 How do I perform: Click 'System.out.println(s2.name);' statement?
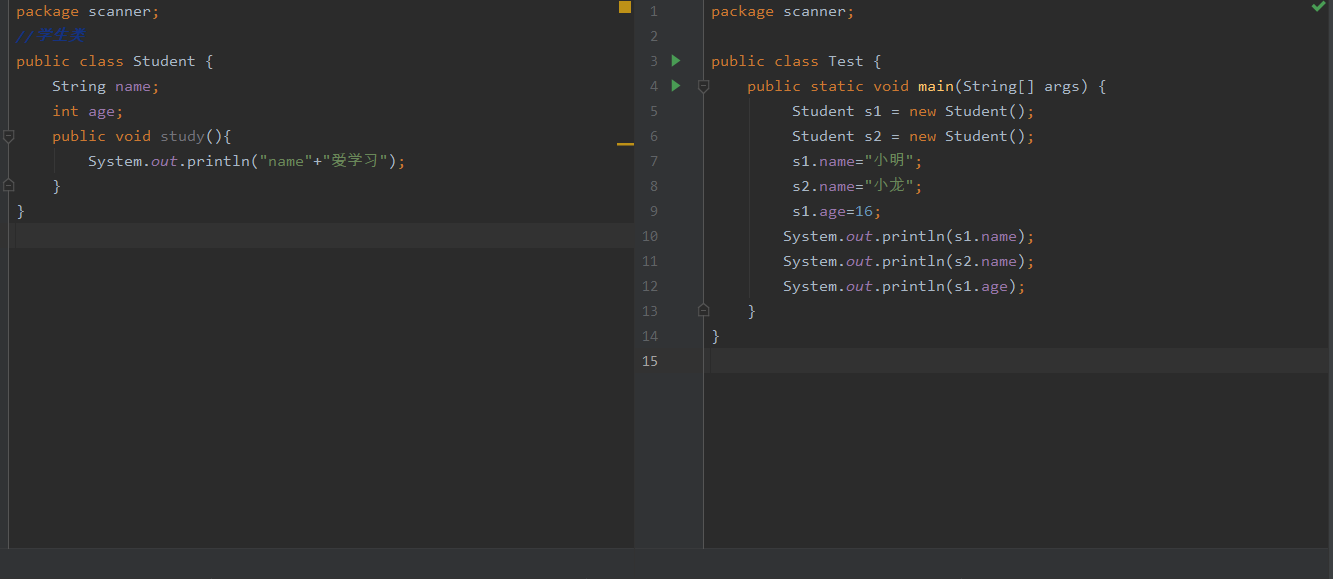point(909,261)
